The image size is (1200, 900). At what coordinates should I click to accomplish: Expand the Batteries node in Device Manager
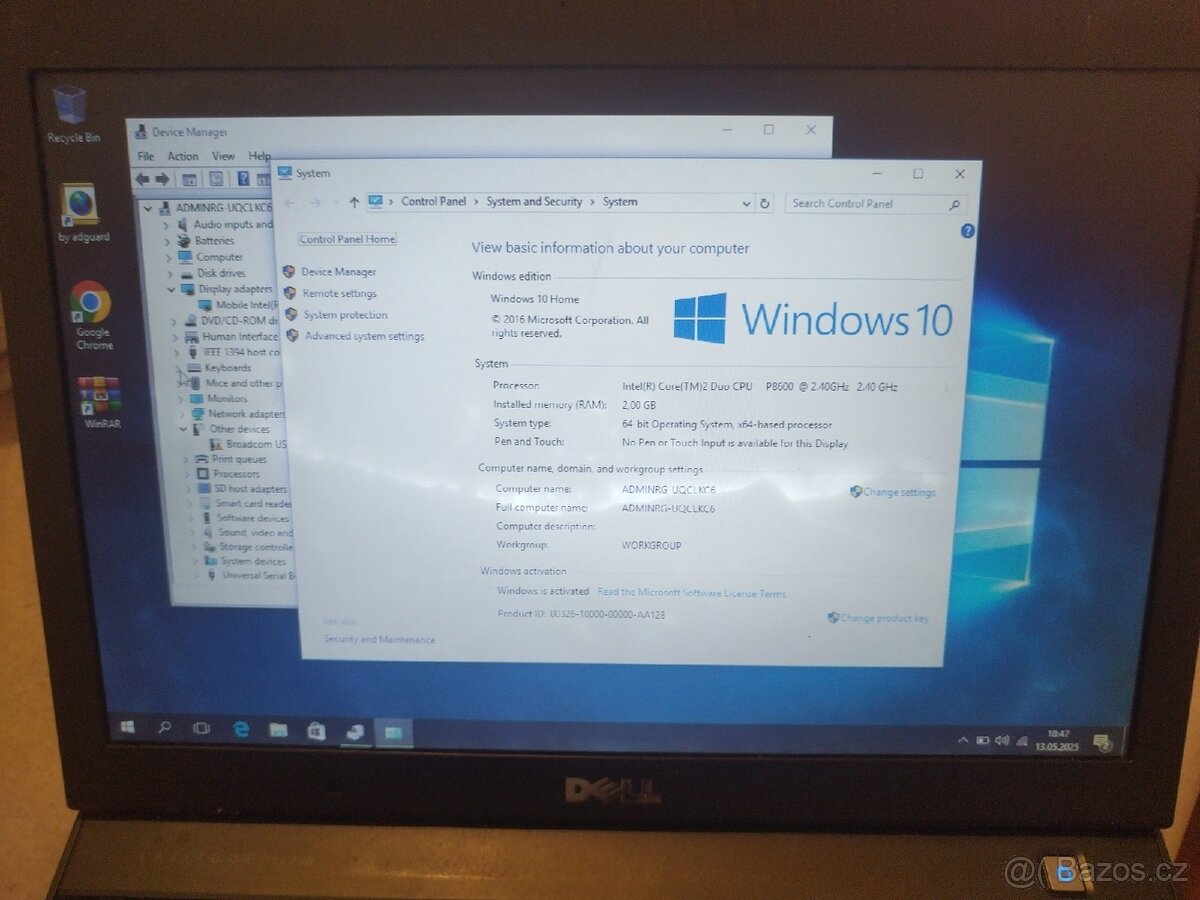pyautogui.click(x=168, y=240)
